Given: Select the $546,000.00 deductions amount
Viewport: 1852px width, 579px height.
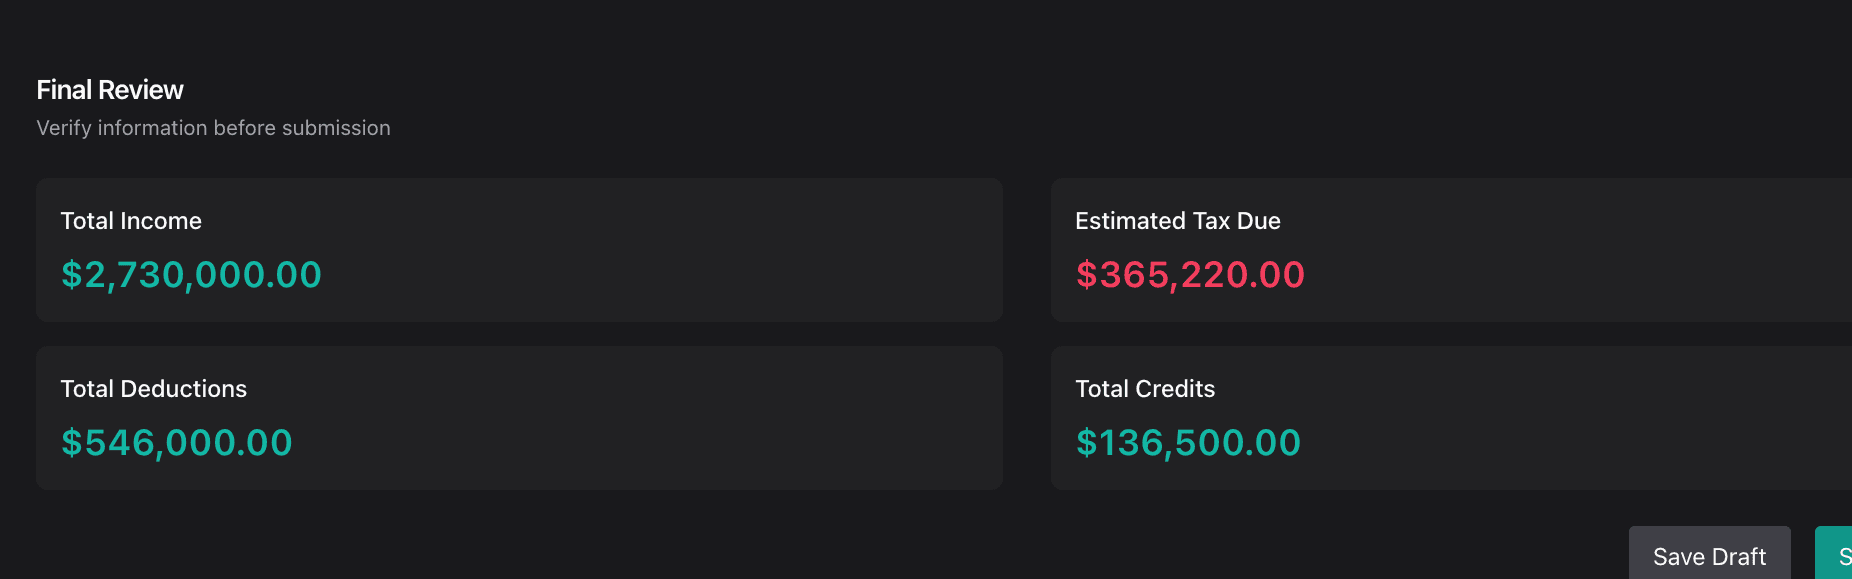Looking at the screenshot, I should (177, 443).
